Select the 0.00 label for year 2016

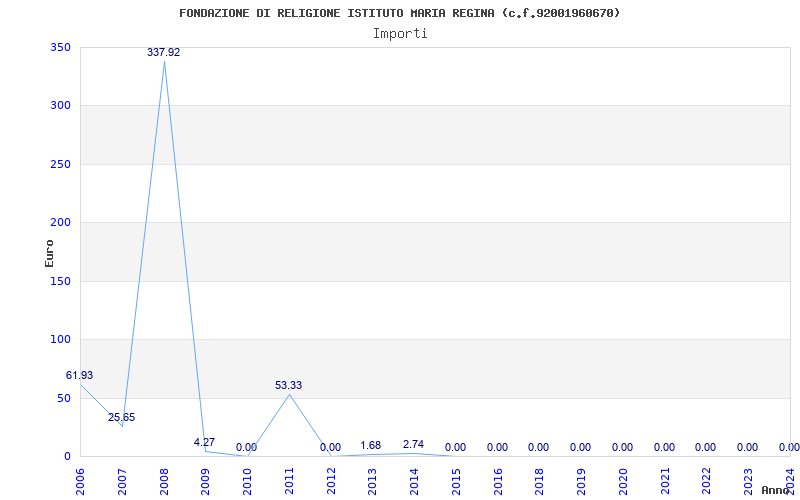(x=497, y=447)
